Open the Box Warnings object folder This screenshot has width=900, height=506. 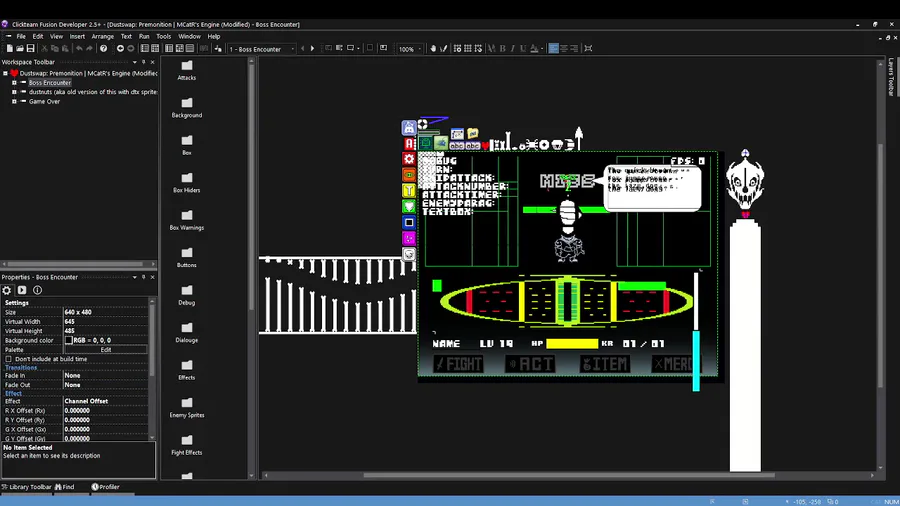coord(187,220)
